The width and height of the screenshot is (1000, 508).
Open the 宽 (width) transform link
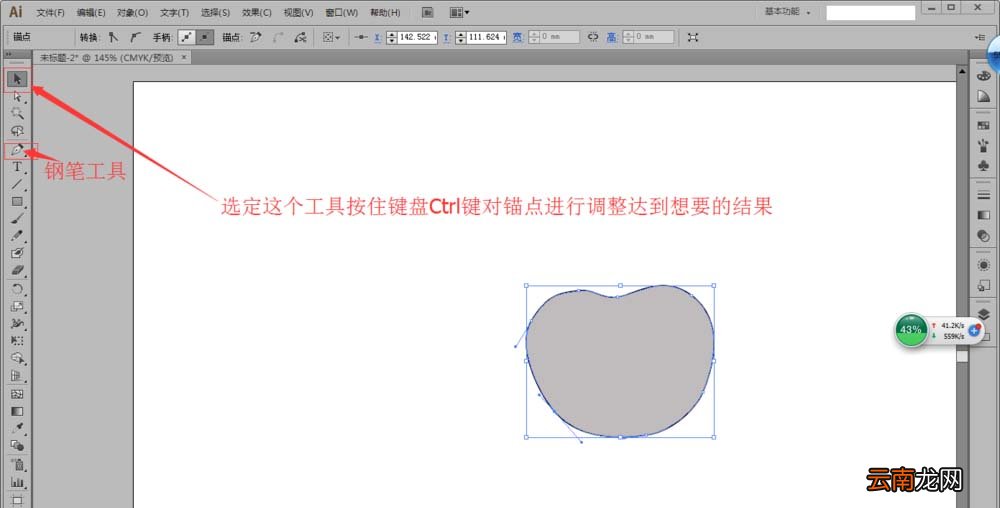518,38
